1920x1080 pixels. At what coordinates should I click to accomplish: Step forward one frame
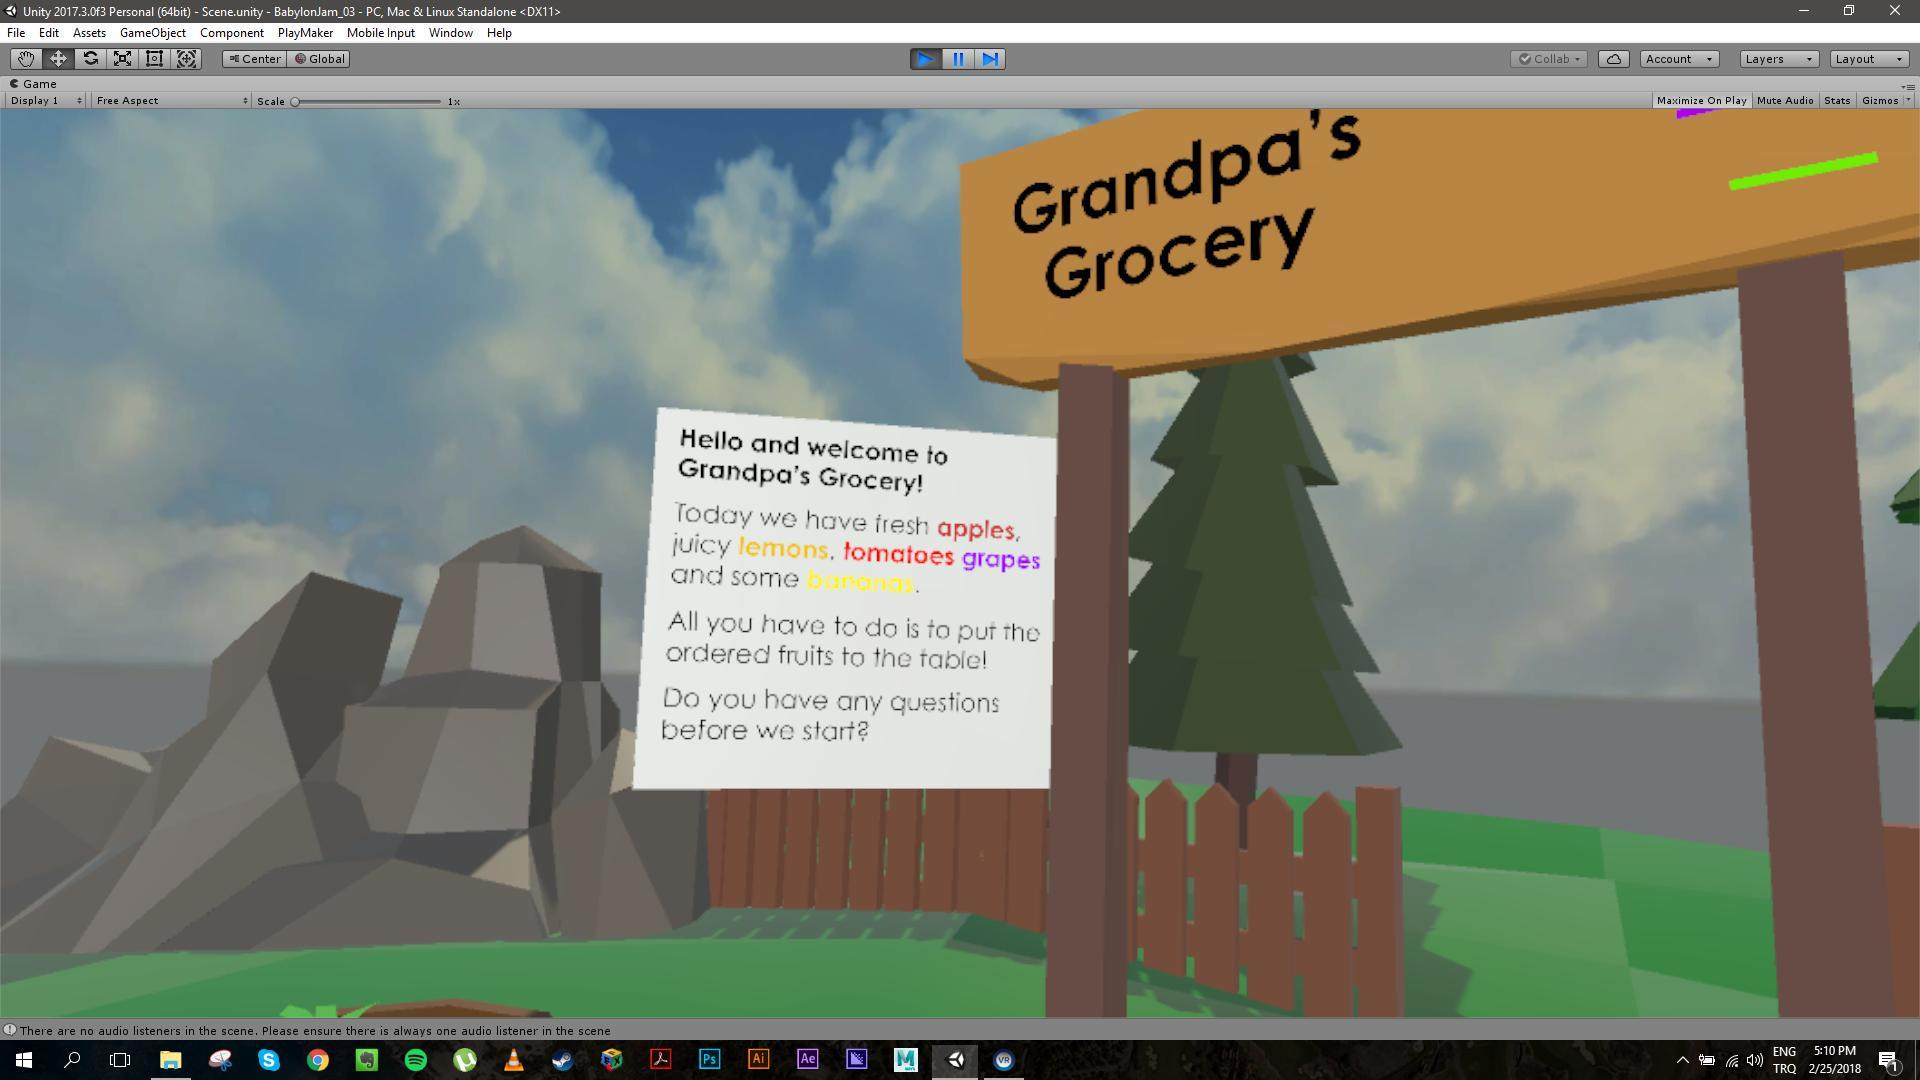[990, 59]
